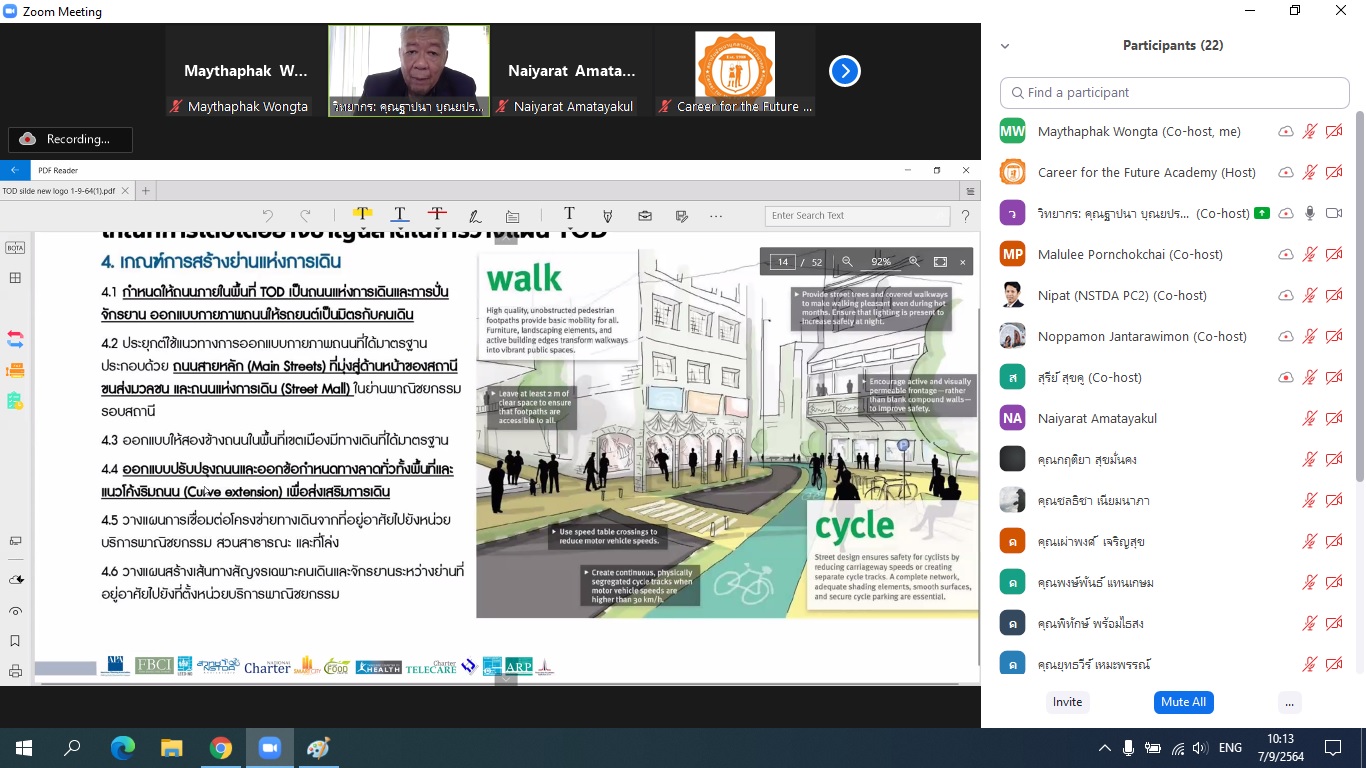This screenshot has width=1366, height=768.
Task: Toggle microphone for Maythaphak Wongta in participants list
Action: pyautogui.click(x=1310, y=132)
